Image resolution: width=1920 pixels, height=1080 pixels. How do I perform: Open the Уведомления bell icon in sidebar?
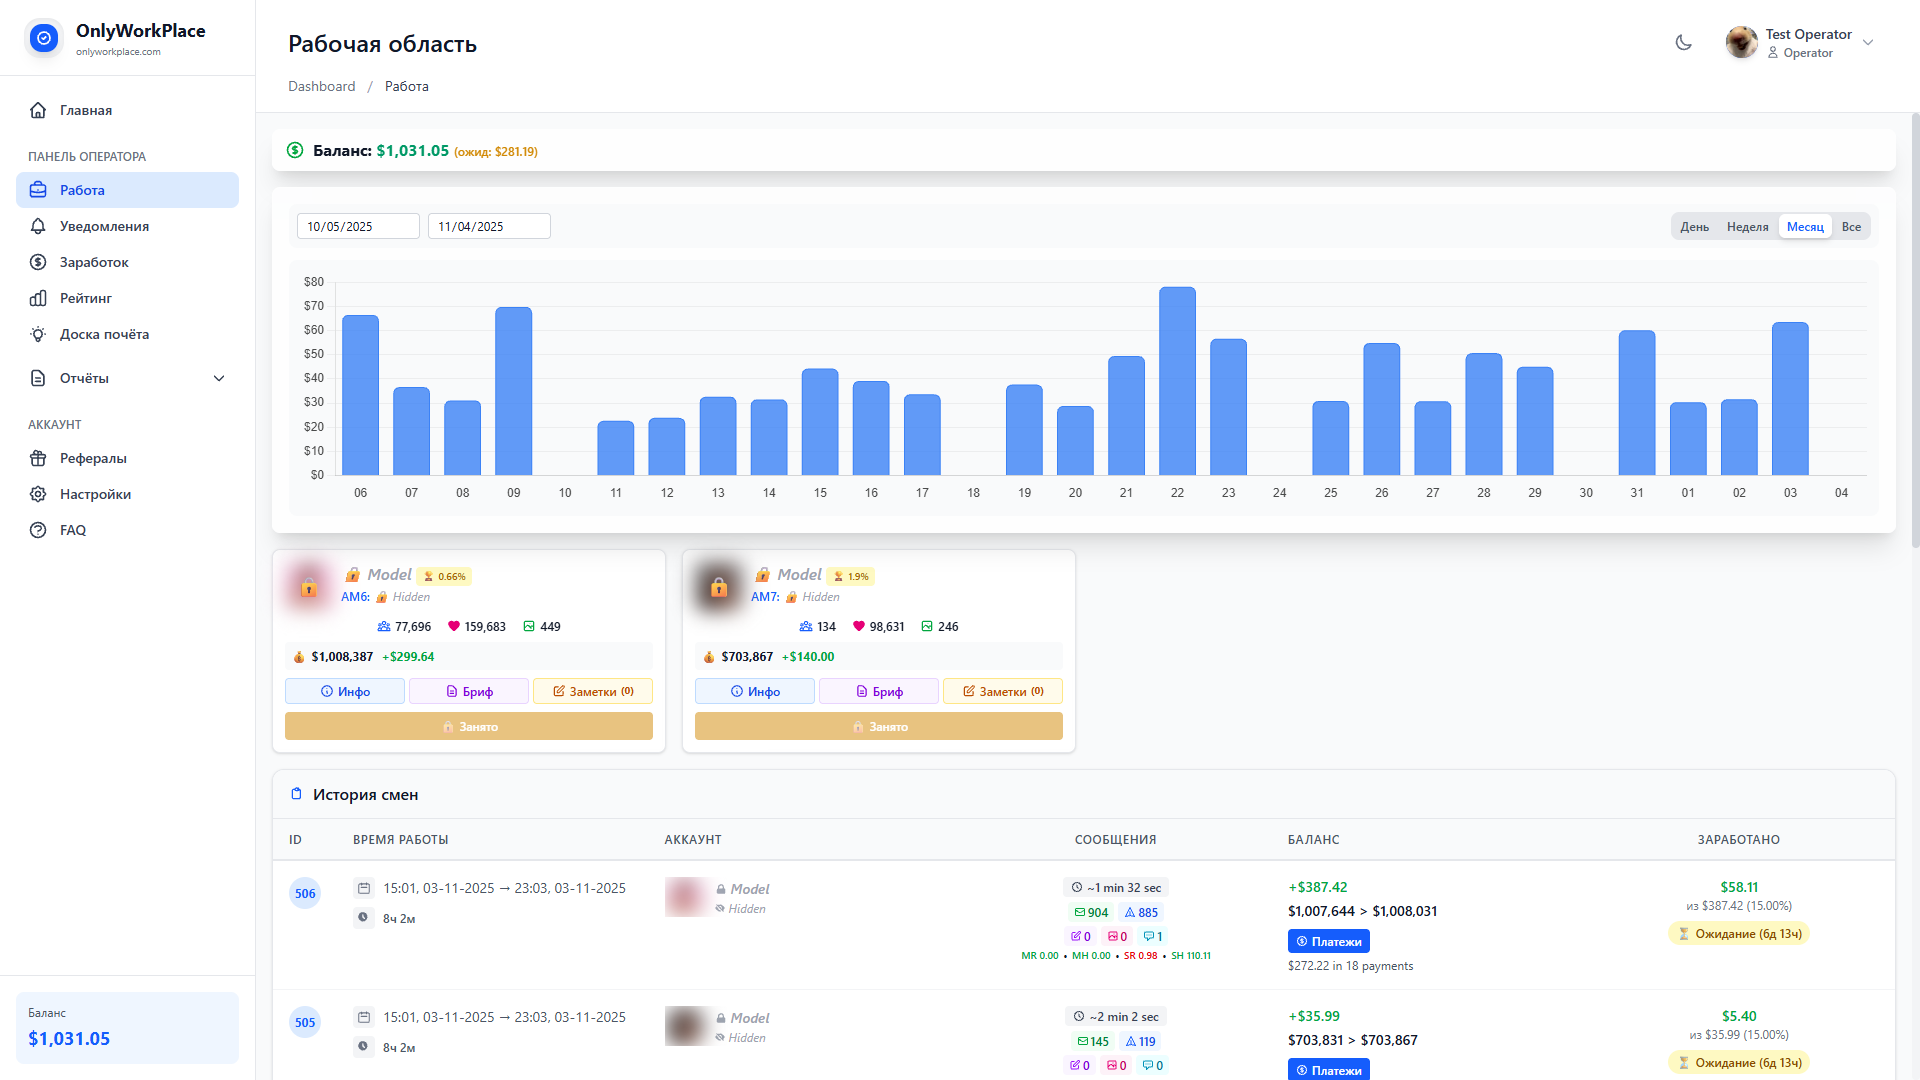point(38,226)
